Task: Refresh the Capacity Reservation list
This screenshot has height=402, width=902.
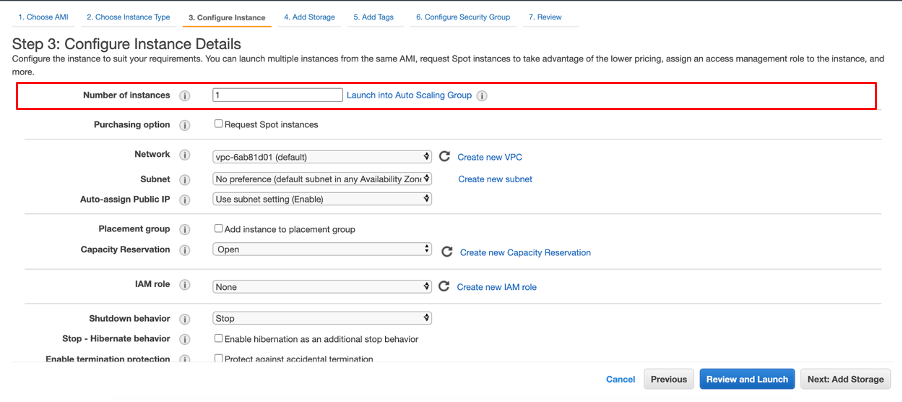Action: coord(447,252)
